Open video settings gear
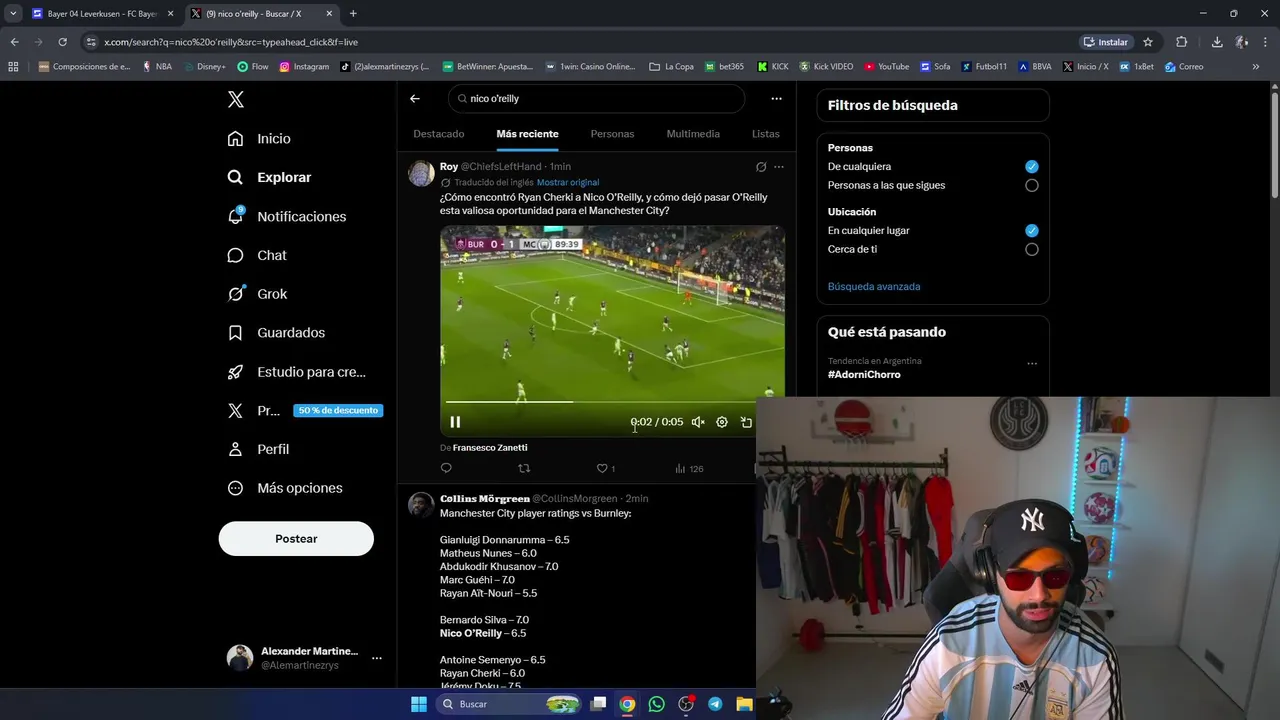Screen dimensions: 1280x720 [722, 422]
